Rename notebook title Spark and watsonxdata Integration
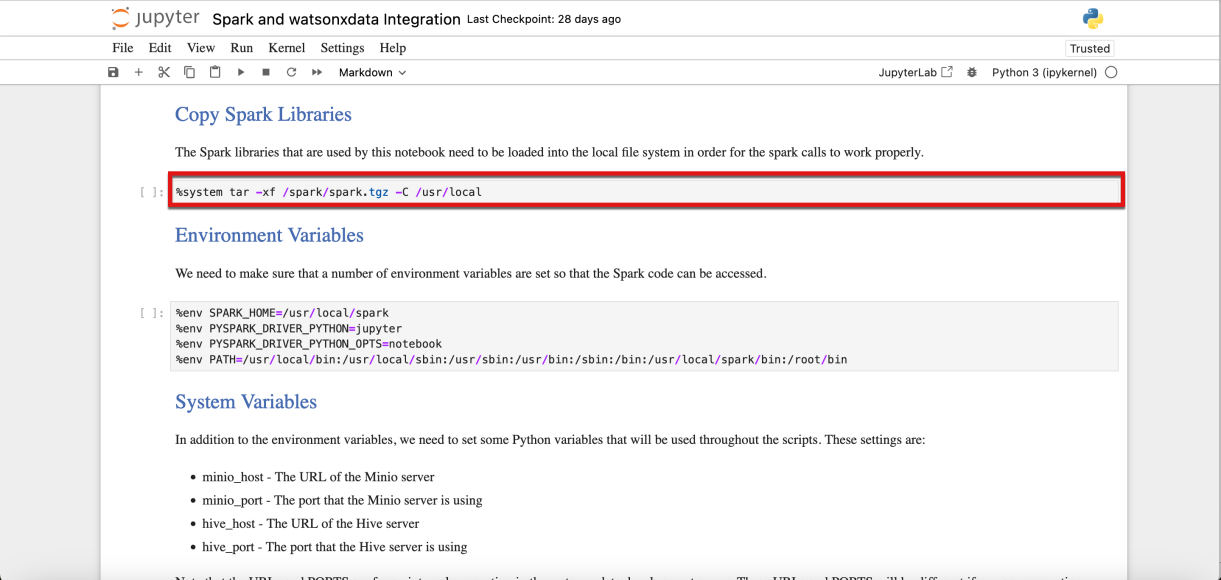 [x=337, y=19]
